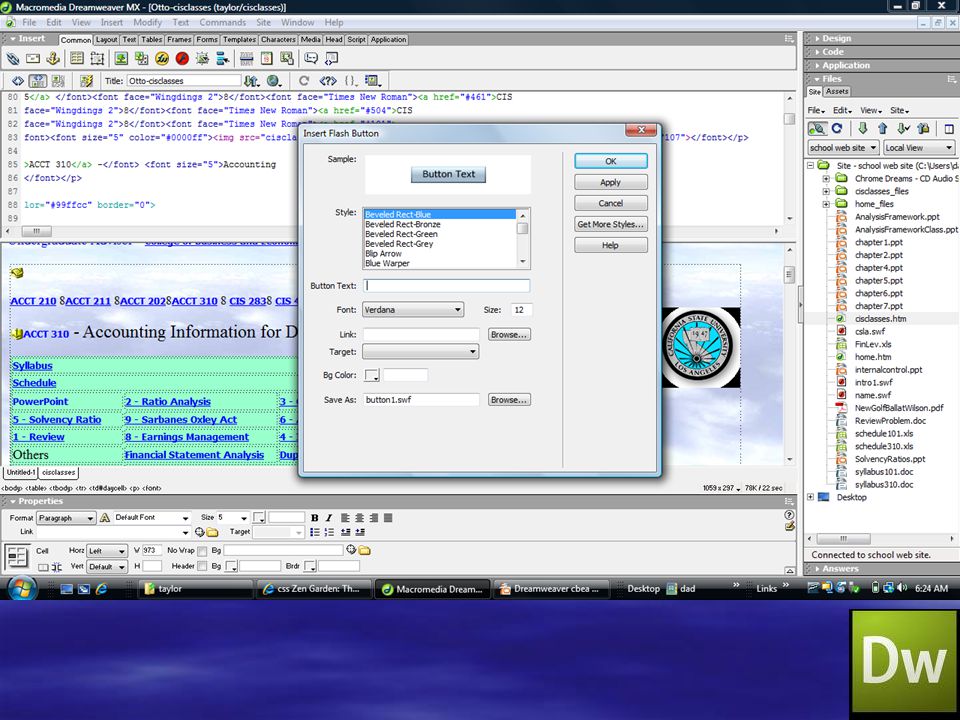Open the Bg Color swatch in Flash Button dialog
Screen dimensions: 960x720
(x=372, y=375)
